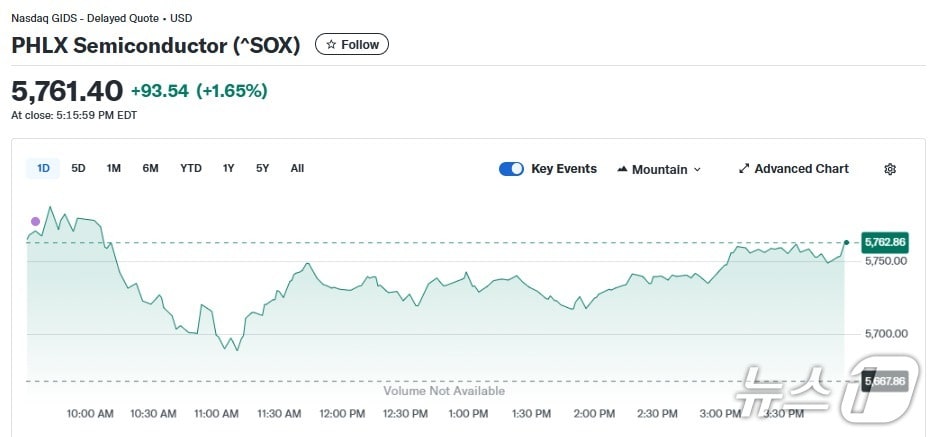This screenshot has height=437, width=933.
Task: Click the green 5,762.86 price label
Action: pyautogui.click(x=884, y=242)
